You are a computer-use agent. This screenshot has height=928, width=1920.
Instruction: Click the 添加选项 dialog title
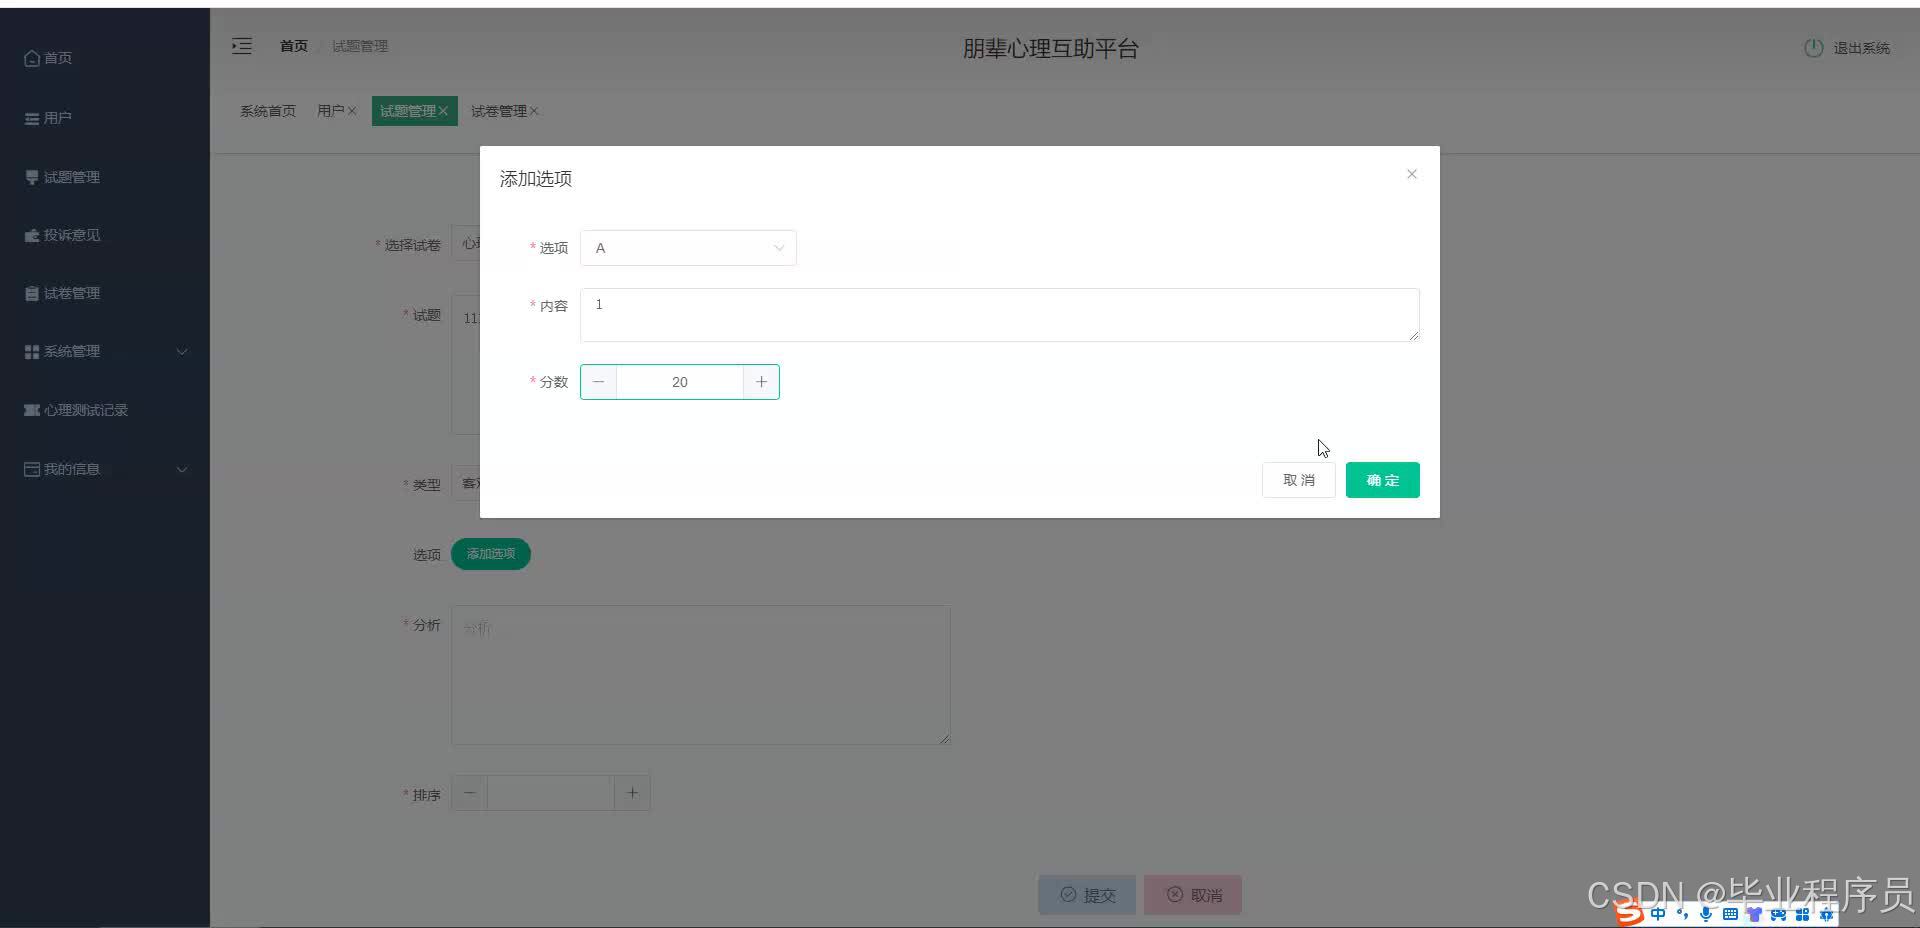tap(536, 179)
